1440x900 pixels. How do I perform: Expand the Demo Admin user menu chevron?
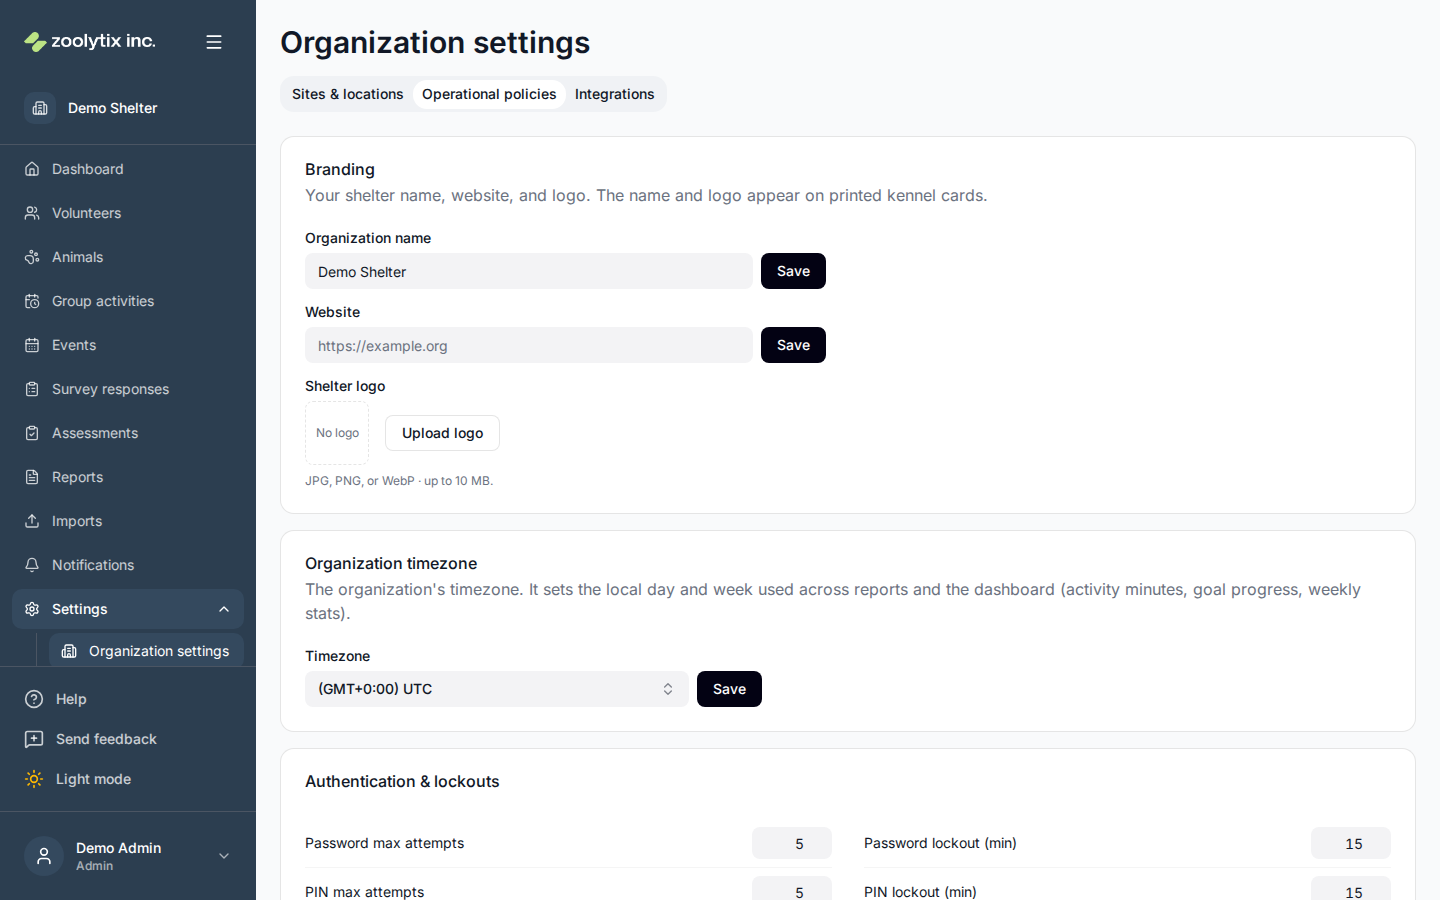click(224, 856)
